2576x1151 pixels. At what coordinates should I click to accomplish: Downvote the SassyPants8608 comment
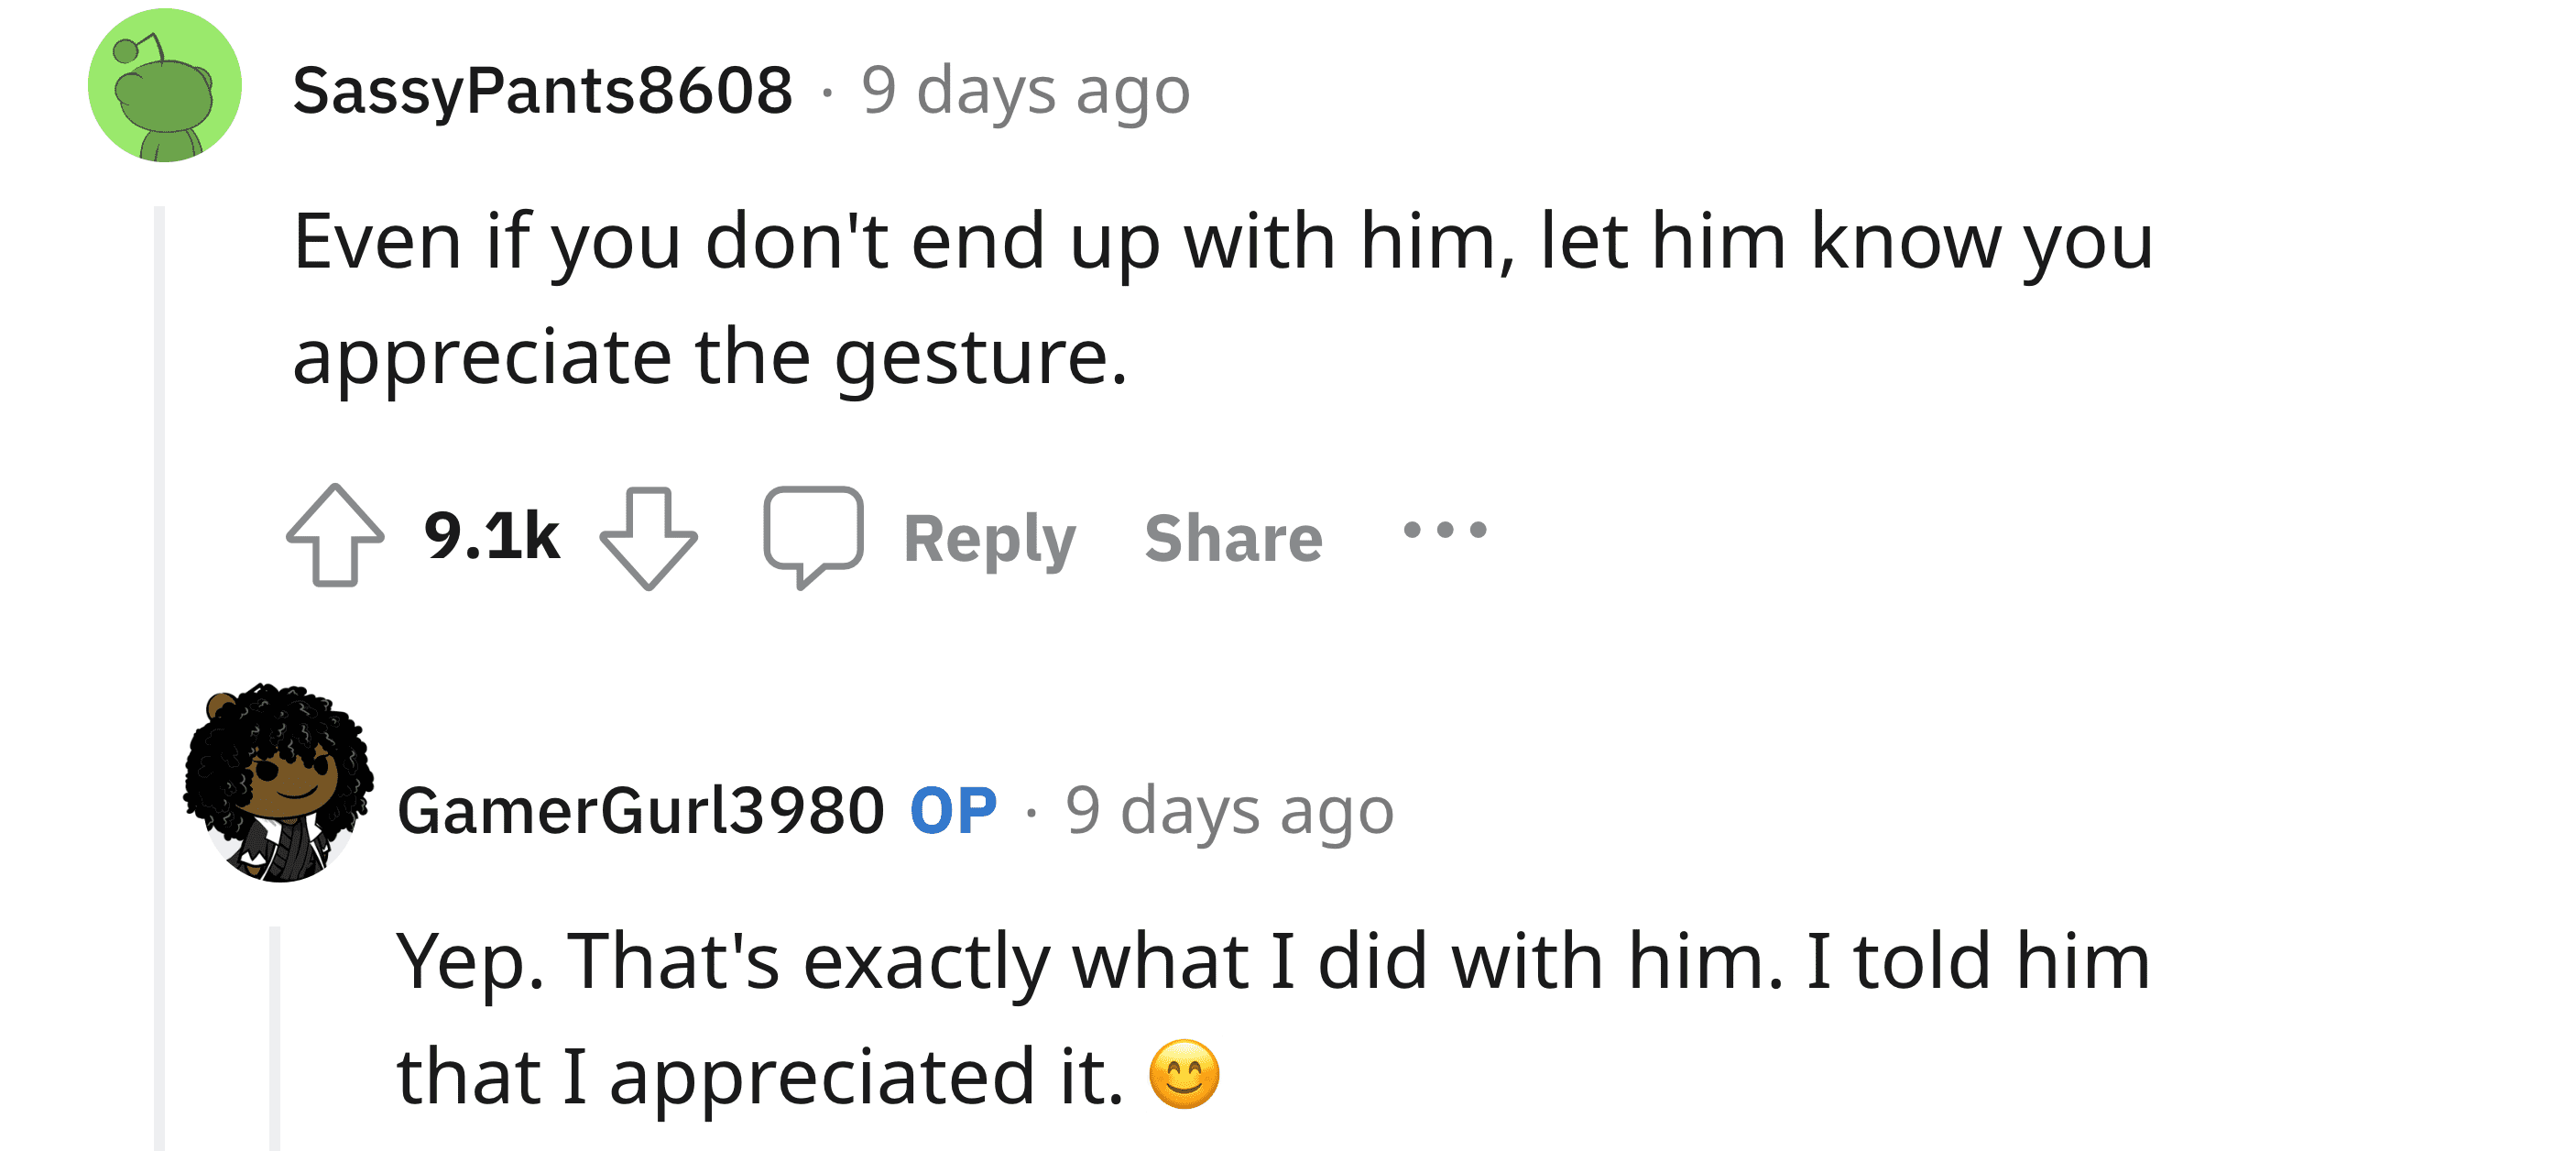(648, 537)
